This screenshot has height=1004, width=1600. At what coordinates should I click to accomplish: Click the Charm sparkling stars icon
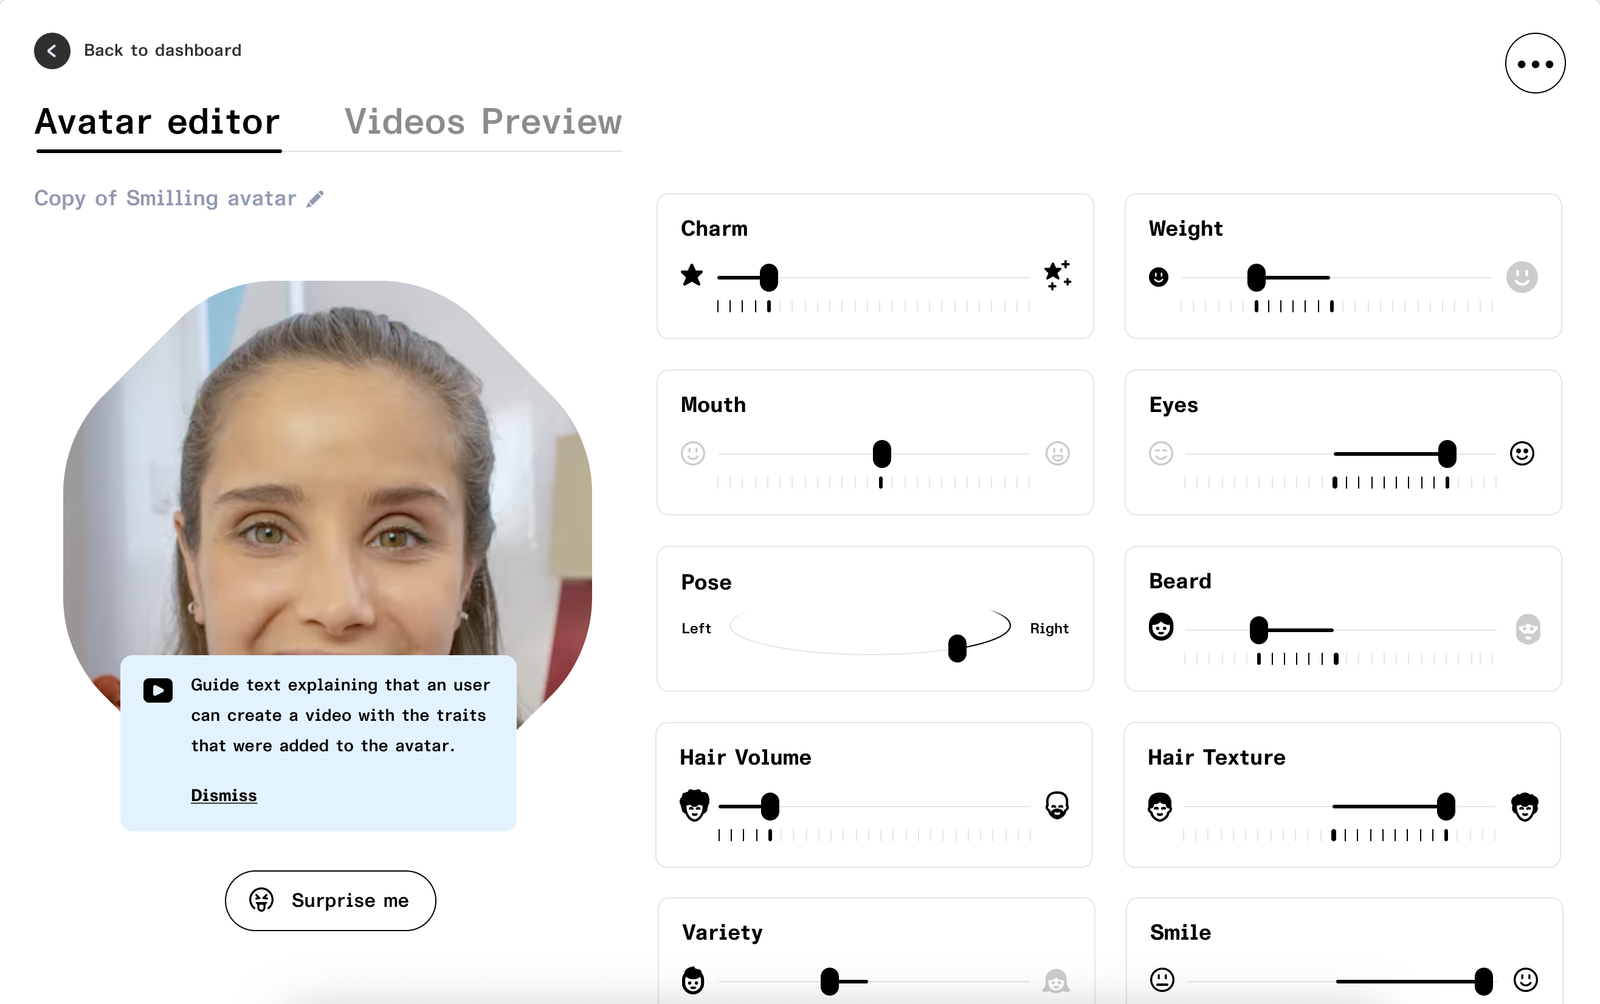click(x=1057, y=275)
